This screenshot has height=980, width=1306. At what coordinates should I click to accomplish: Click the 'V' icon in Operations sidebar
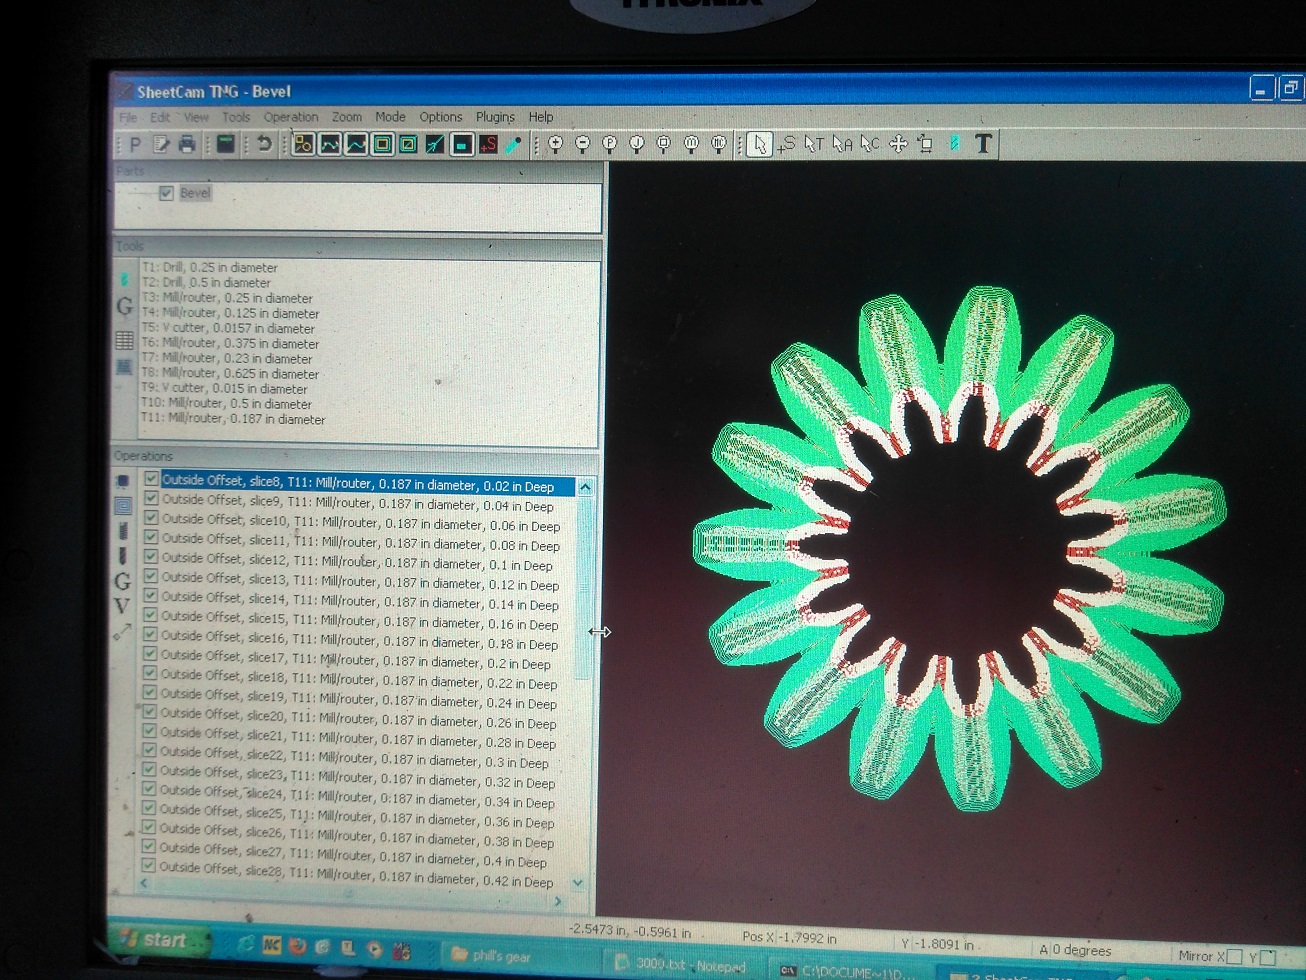pos(122,606)
